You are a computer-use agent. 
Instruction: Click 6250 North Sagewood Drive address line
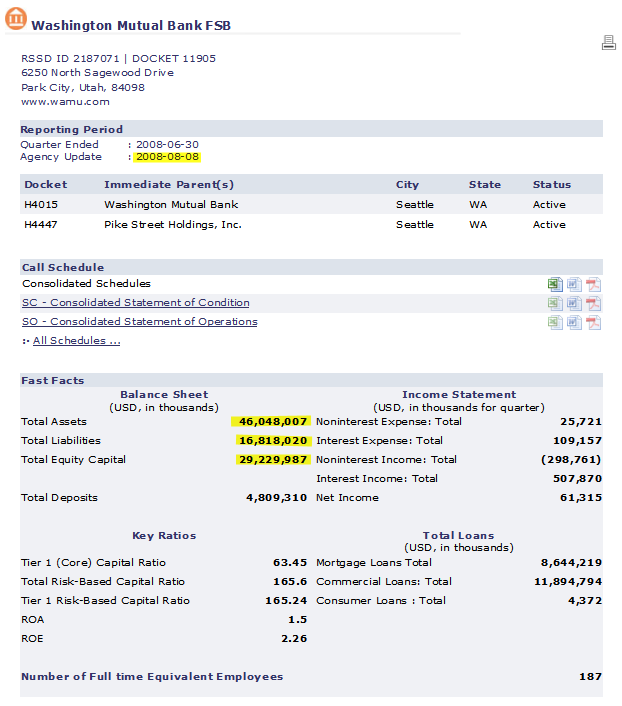point(97,72)
